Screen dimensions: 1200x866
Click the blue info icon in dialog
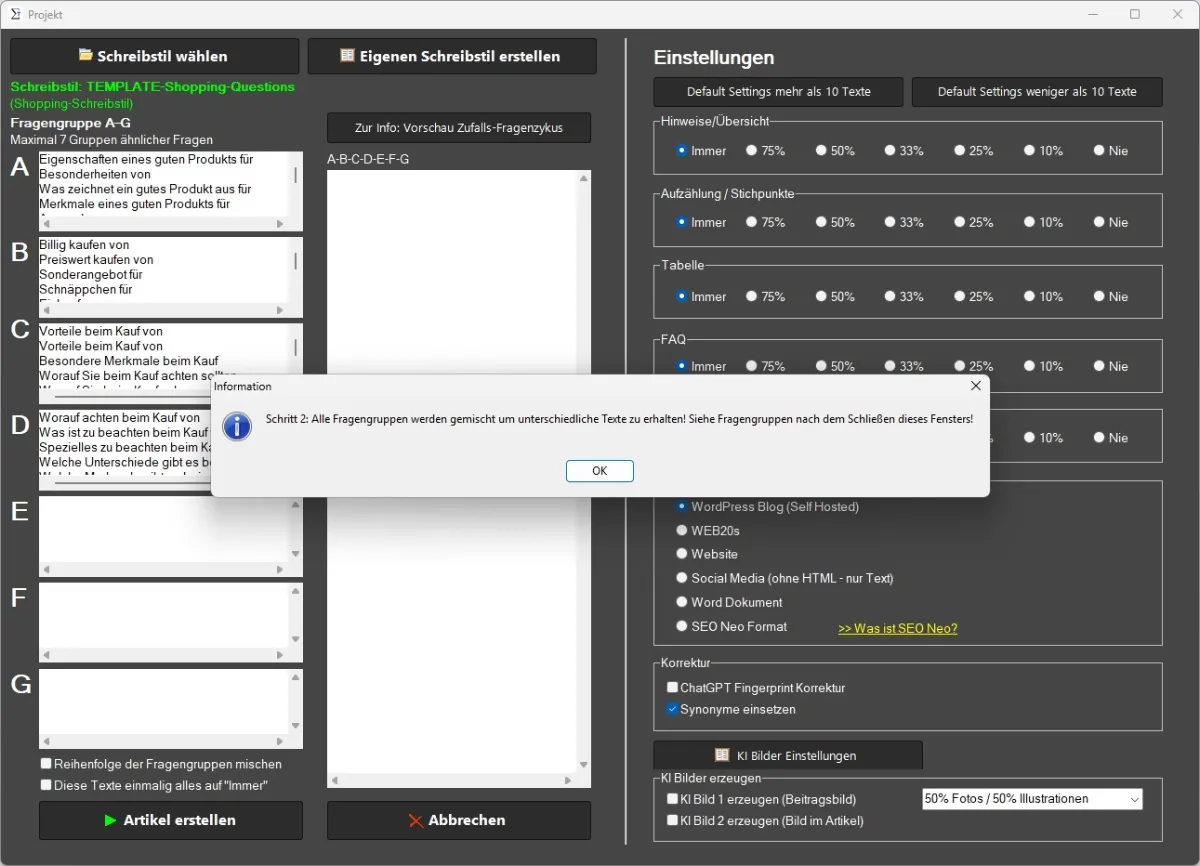(x=236, y=426)
